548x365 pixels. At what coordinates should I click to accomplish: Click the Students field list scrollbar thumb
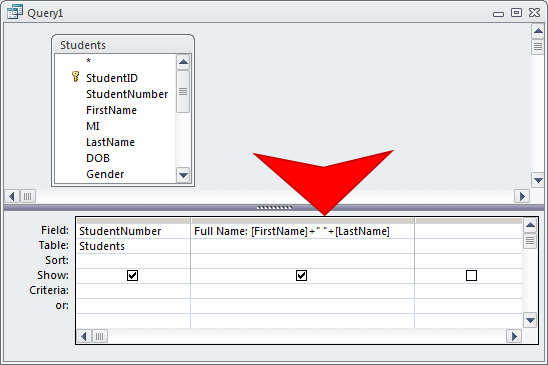(x=183, y=92)
